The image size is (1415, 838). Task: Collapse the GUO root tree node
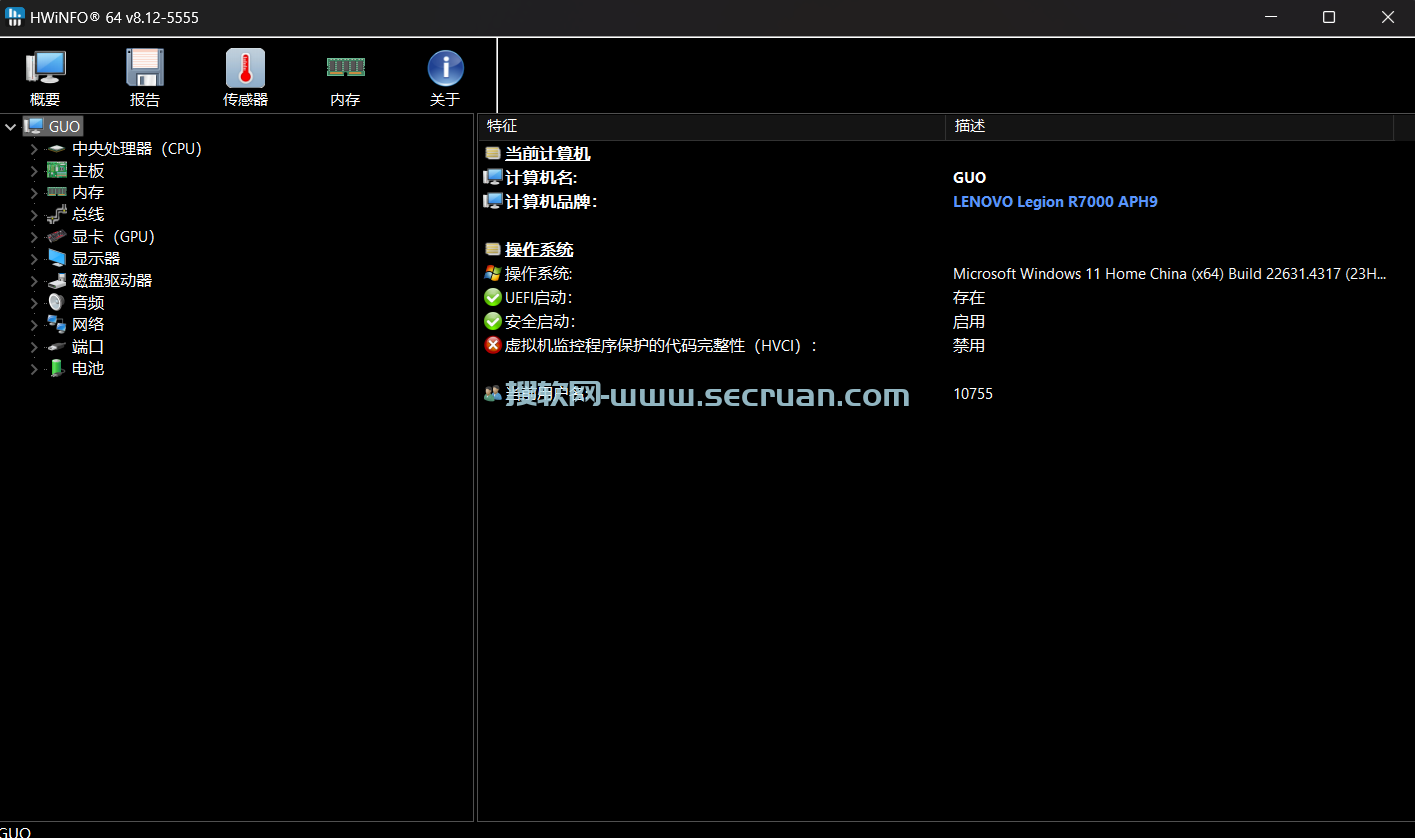coord(11,127)
